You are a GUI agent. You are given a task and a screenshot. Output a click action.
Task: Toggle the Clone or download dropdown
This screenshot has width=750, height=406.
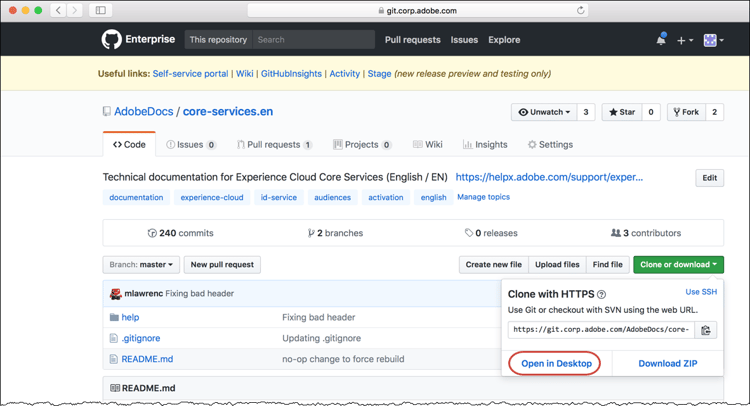point(678,264)
